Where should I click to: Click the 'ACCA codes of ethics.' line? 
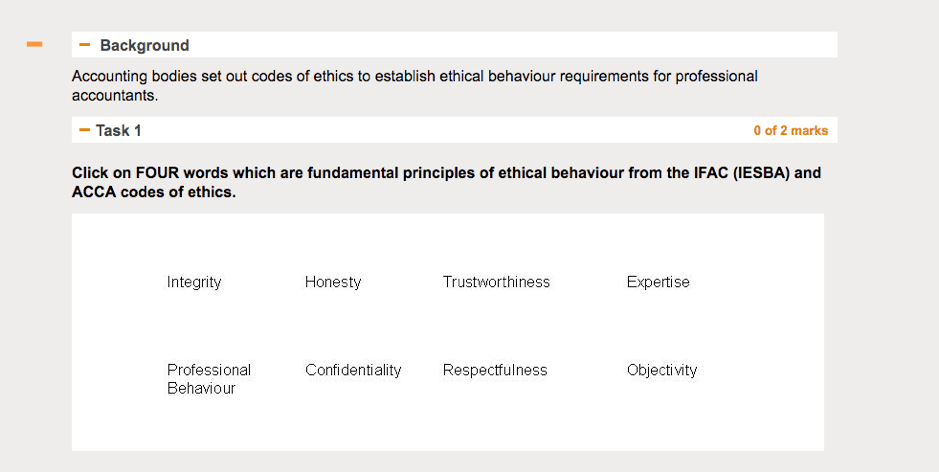pyautogui.click(x=153, y=192)
